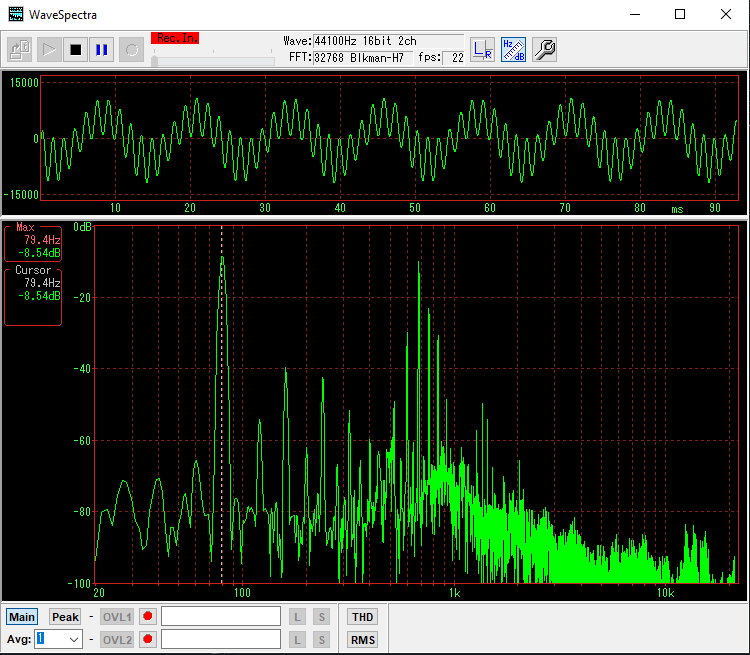
Task: Click the OVL2 text input field
Action: click(221, 639)
